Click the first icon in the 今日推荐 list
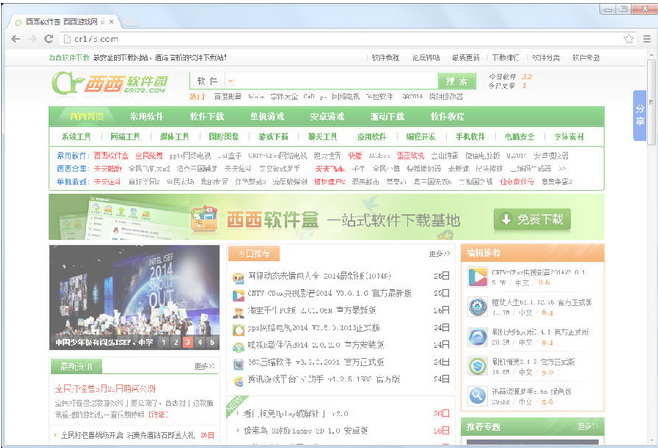This screenshot has height=448, width=658. [x=238, y=277]
